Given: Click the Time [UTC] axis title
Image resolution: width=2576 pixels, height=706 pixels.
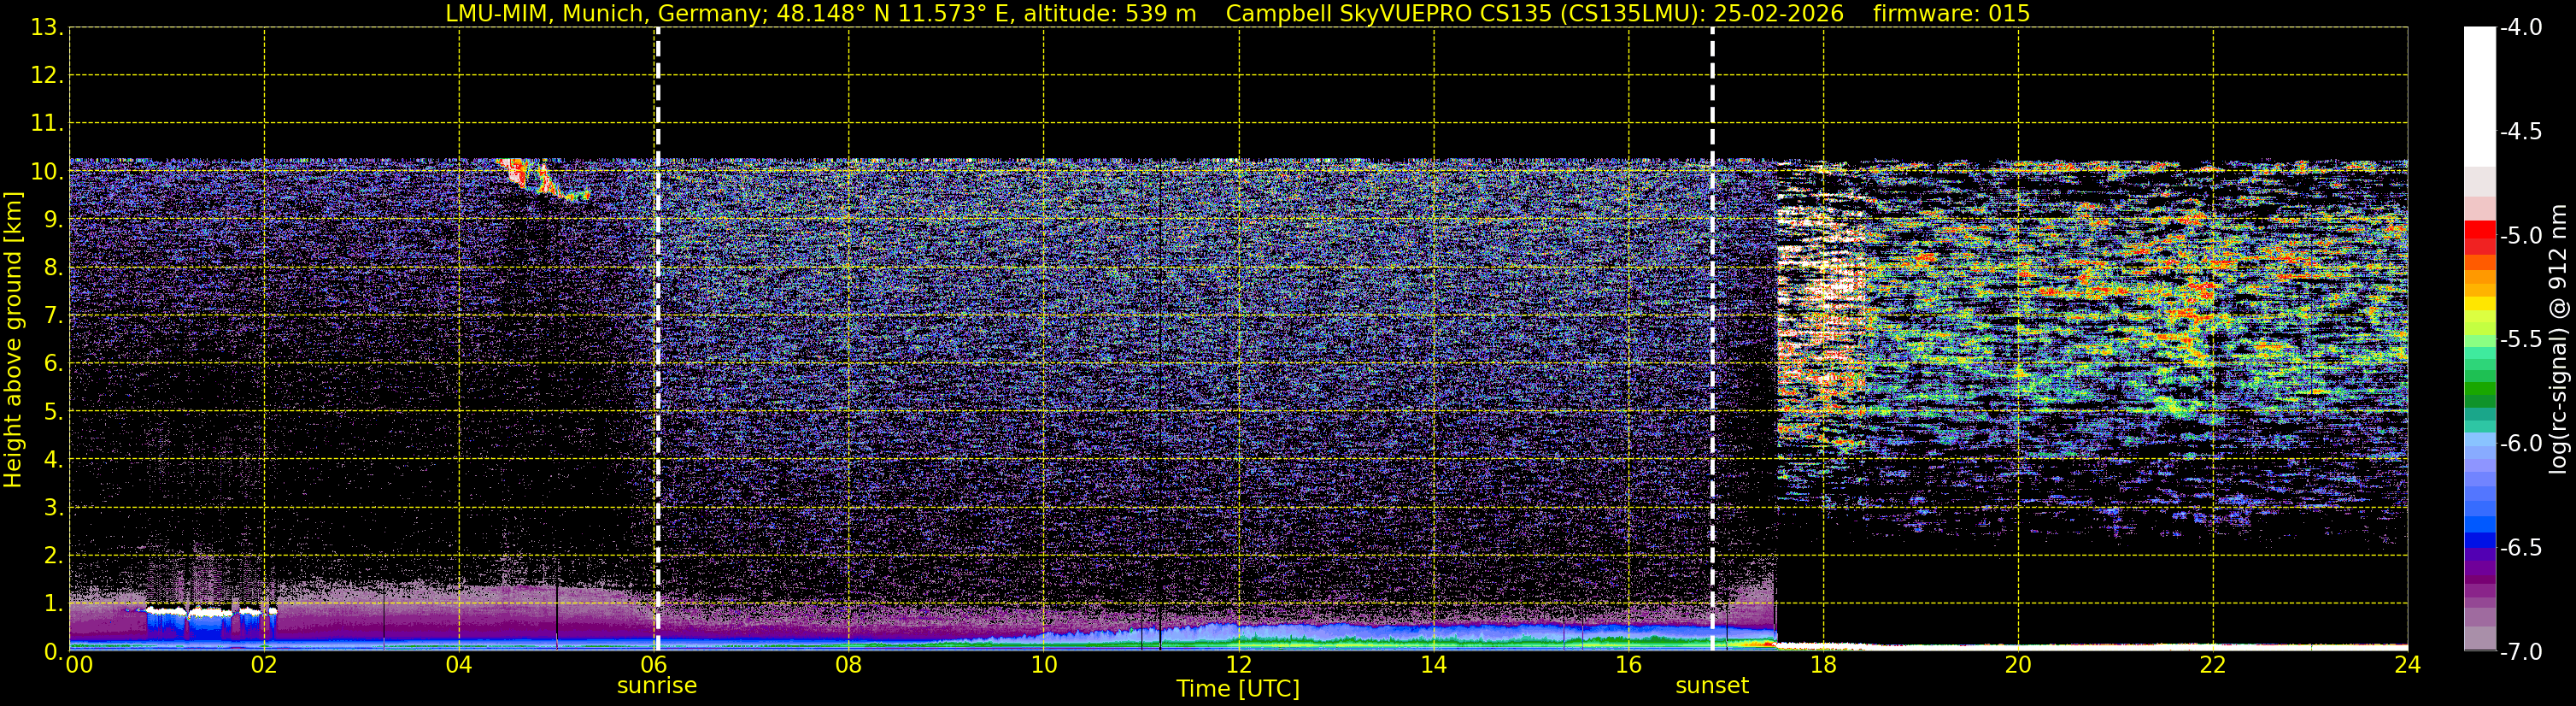Looking at the screenshot, I should (x=1238, y=689).
